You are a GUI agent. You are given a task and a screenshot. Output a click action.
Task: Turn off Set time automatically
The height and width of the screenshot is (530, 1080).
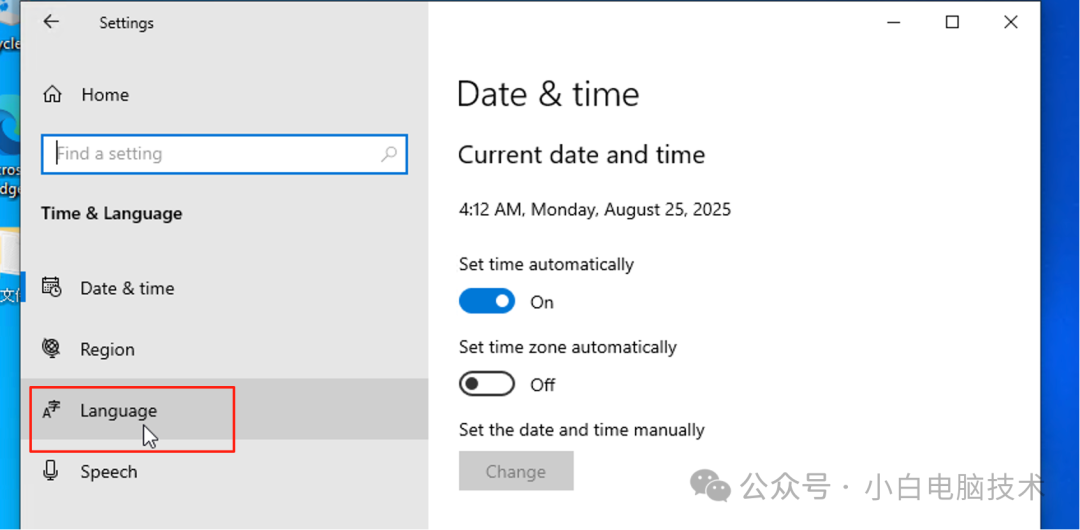pyautogui.click(x=487, y=301)
